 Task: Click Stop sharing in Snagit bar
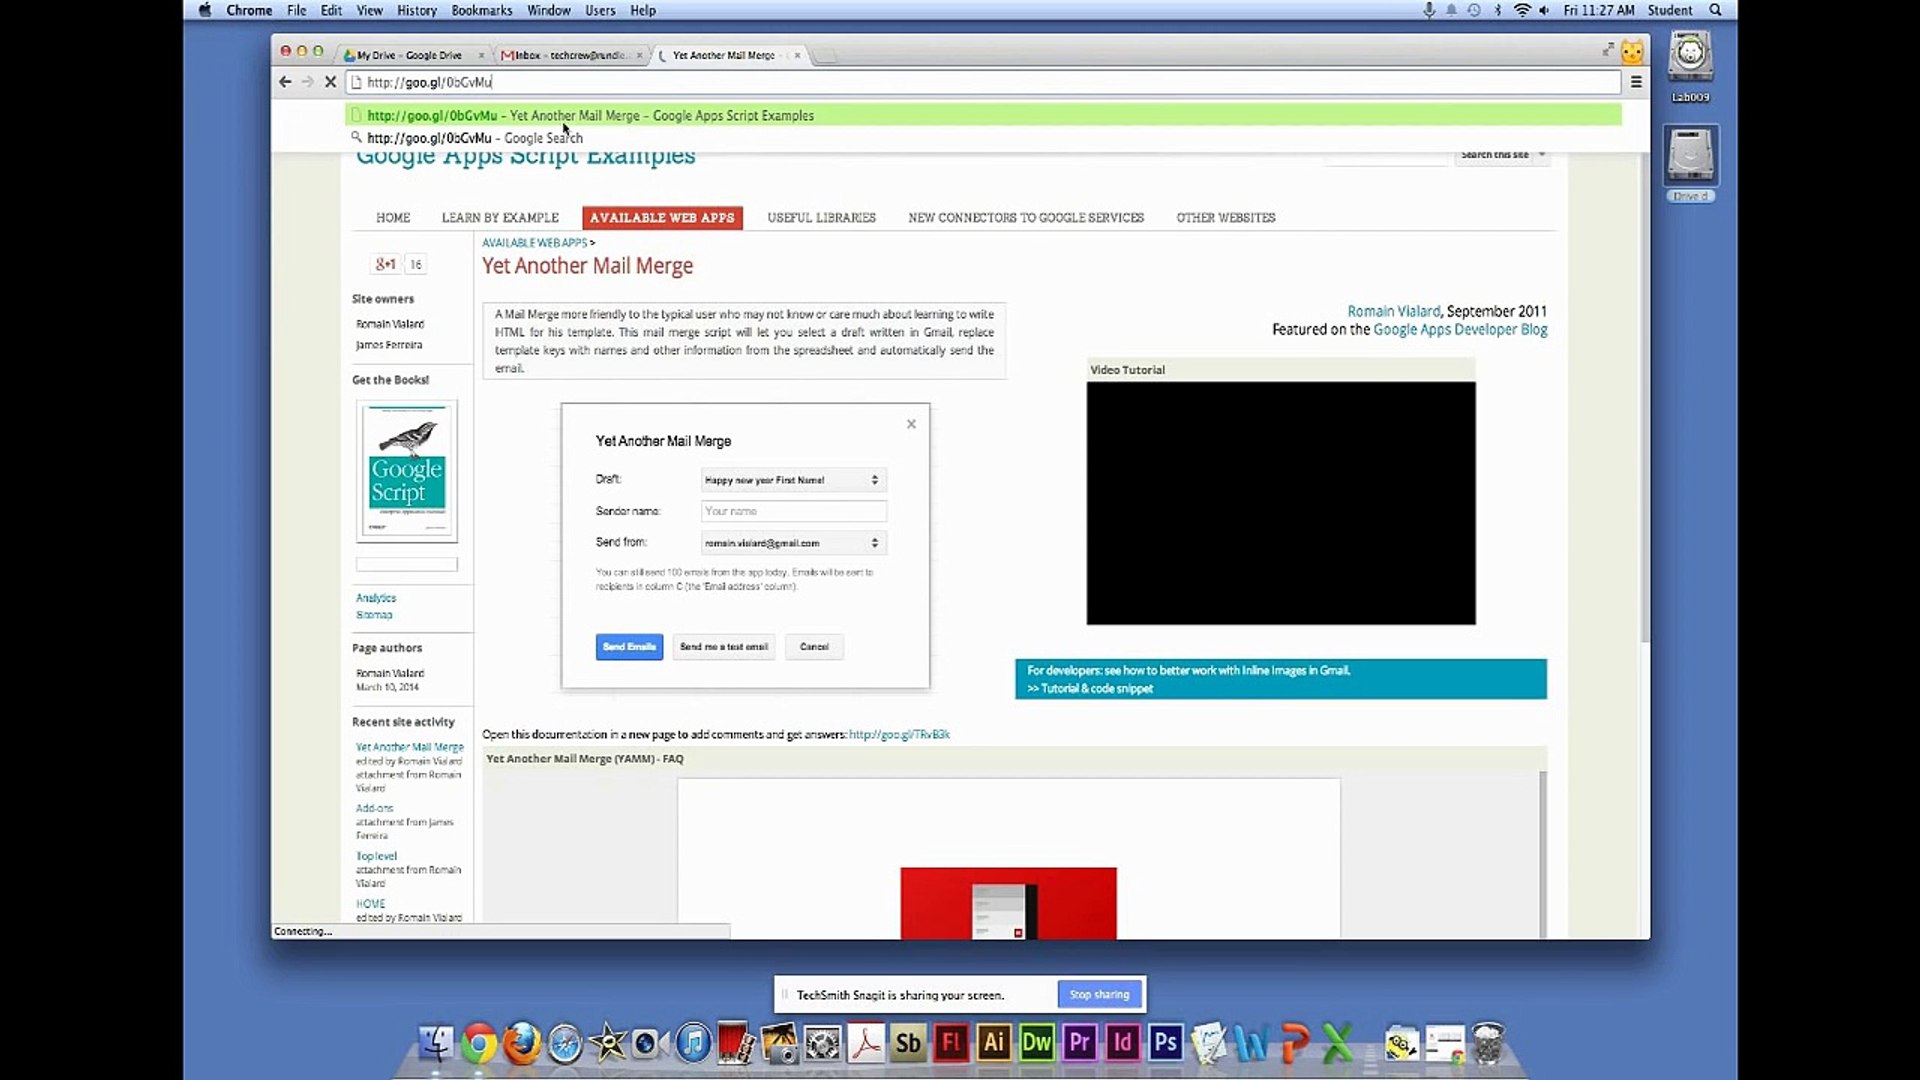1099,995
